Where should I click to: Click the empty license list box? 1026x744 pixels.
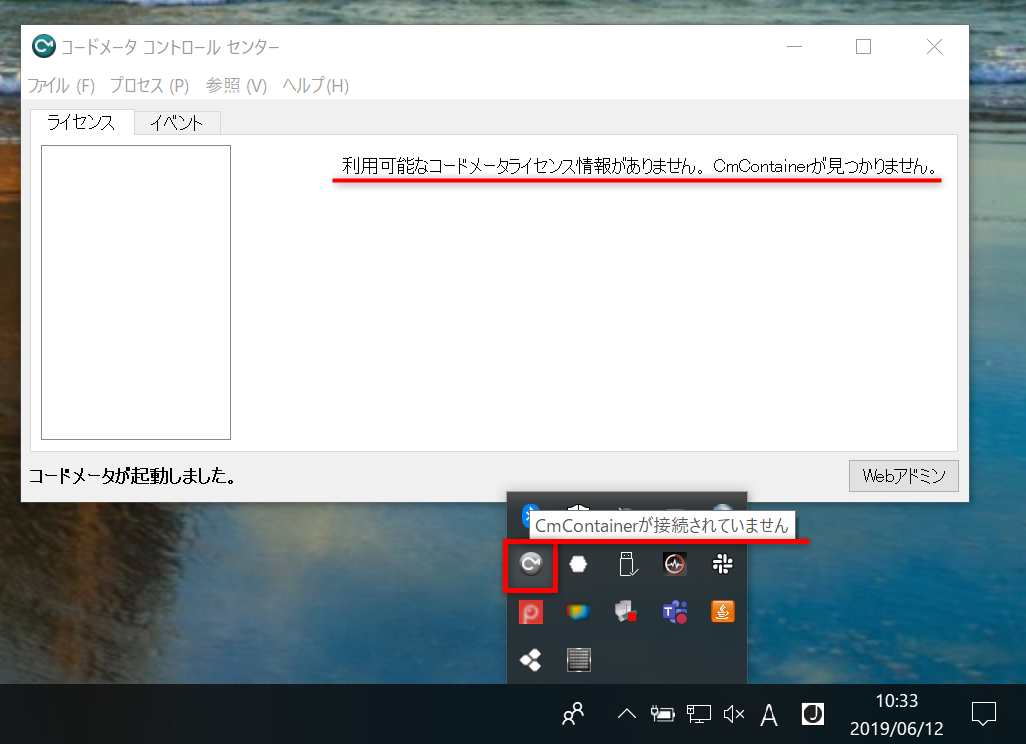(136, 292)
